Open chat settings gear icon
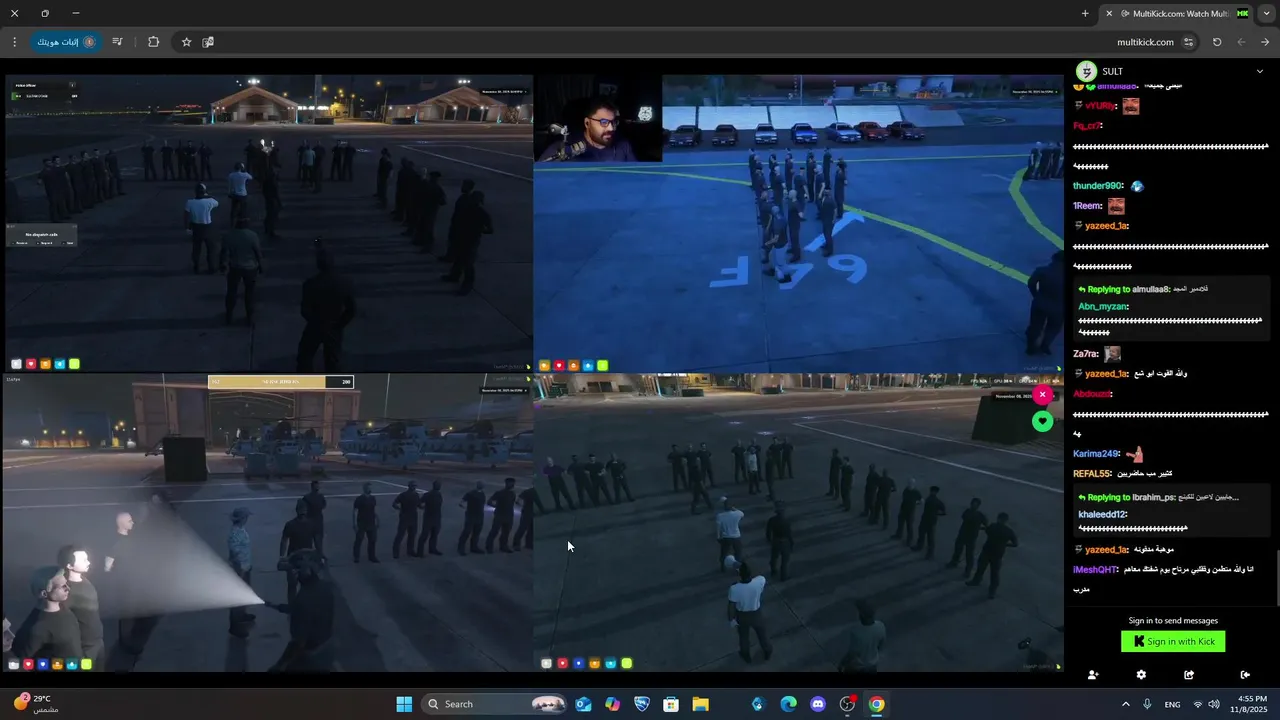Viewport: 1280px width, 720px height. coord(1141,675)
